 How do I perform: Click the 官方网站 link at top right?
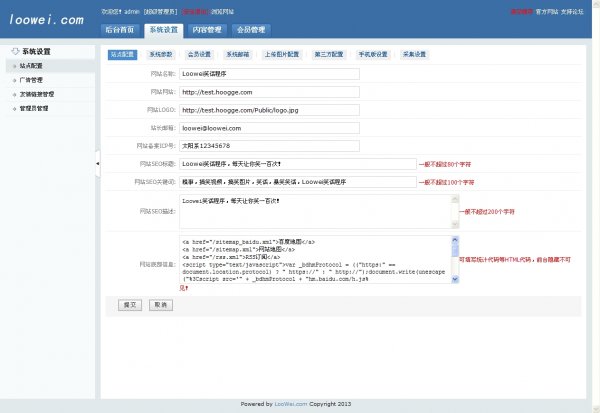(x=547, y=12)
